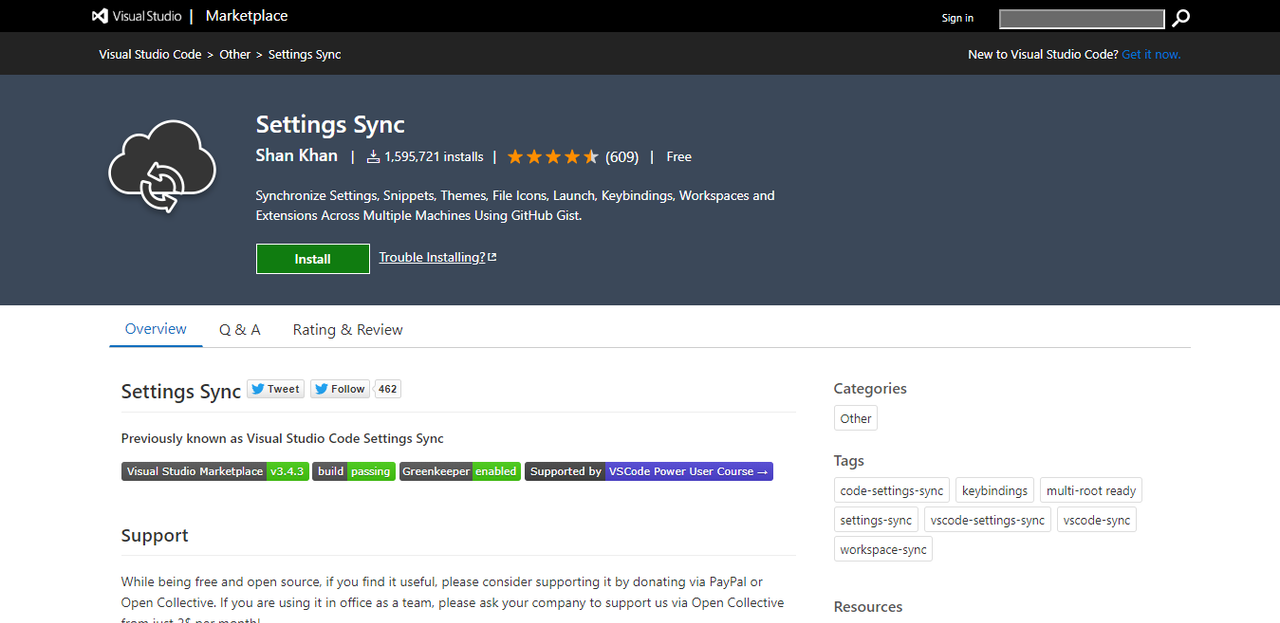Click the vscode-settings-sync tag
1280x623 pixels.
[987, 520]
